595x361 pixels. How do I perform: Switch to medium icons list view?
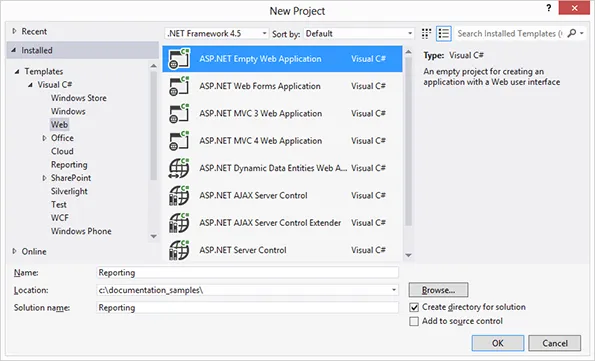[444, 33]
